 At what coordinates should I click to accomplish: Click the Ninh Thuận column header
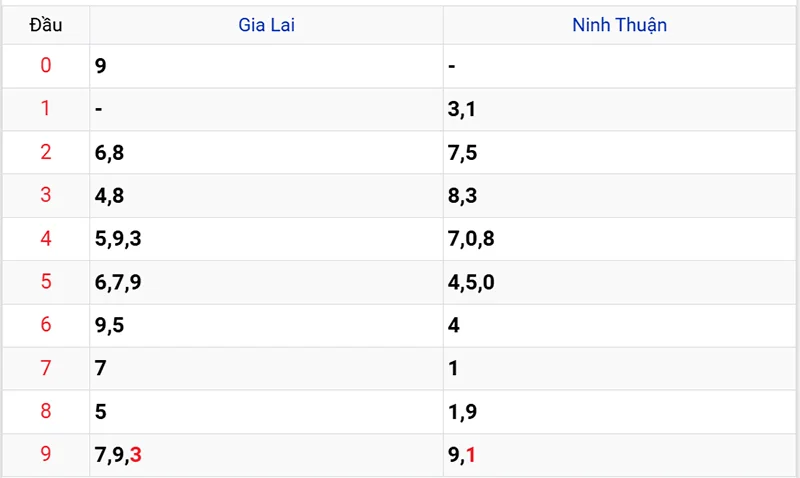click(619, 25)
